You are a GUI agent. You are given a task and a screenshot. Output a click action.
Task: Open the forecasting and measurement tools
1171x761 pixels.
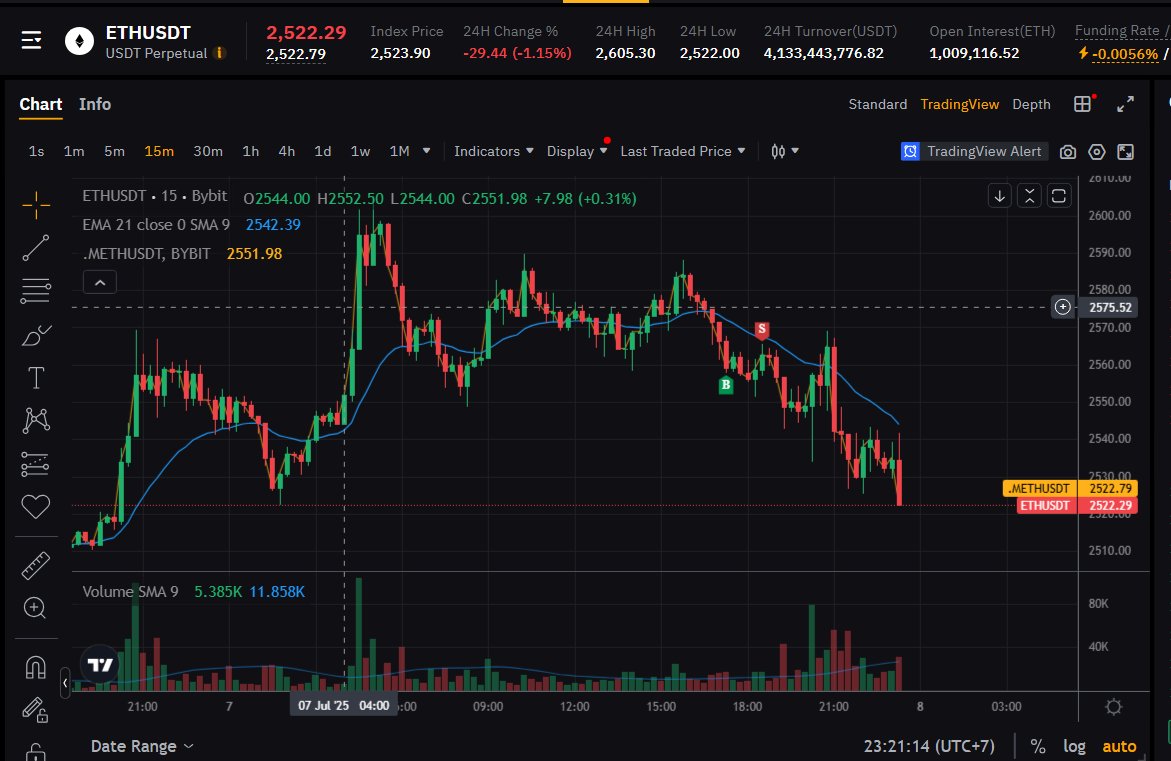tap(35, 465)
